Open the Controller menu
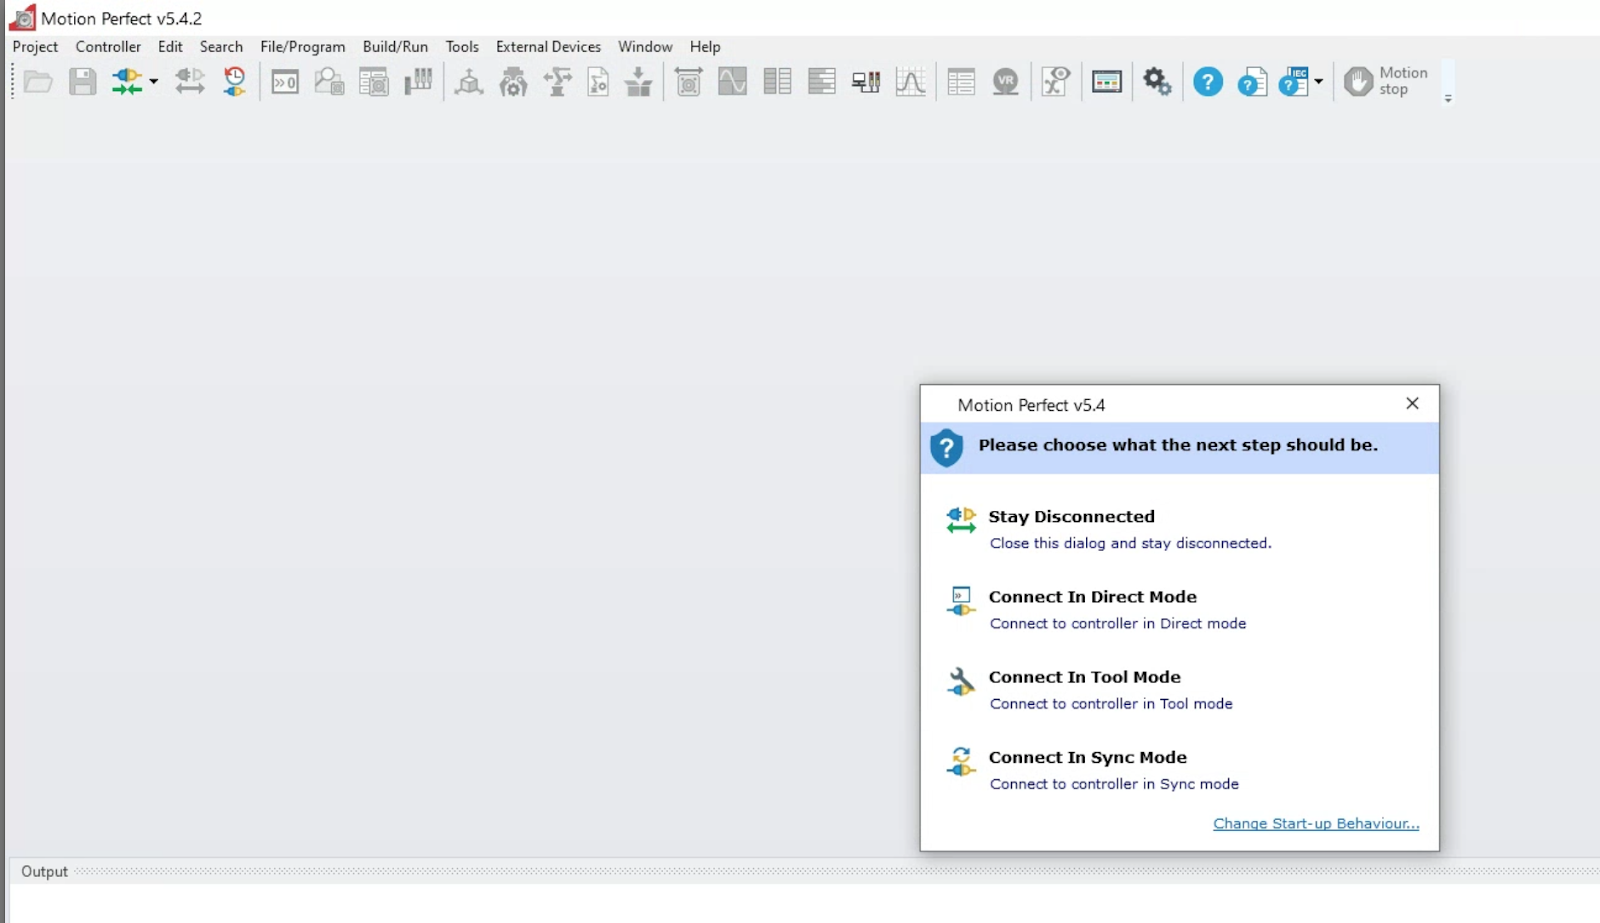 pyautogui.click(x=108, y=47)
